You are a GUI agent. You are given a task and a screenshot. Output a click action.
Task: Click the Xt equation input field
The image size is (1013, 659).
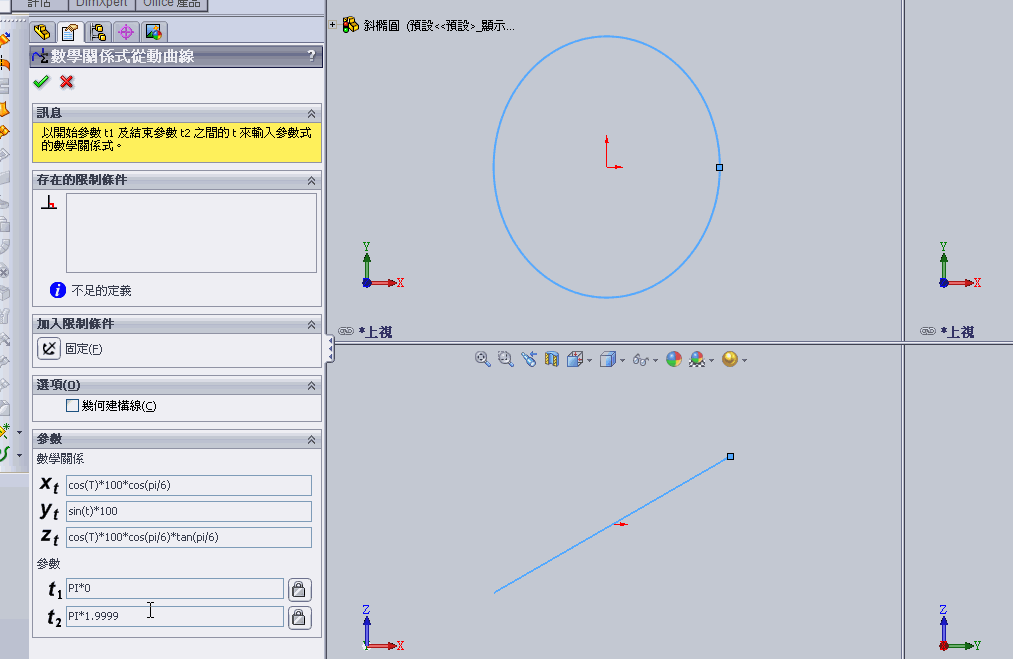[x=189, y=485]
